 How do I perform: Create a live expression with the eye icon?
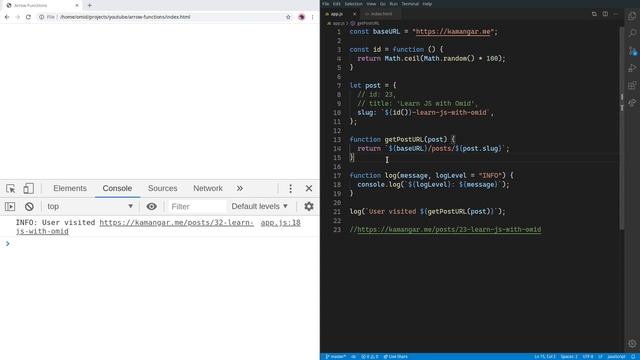[x=151, y=207]
